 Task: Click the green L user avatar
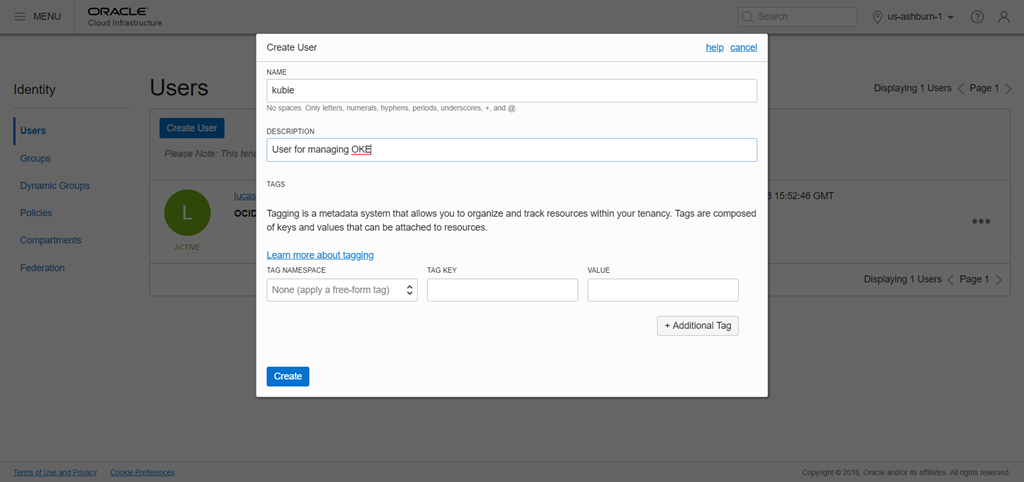coord(187,213)
